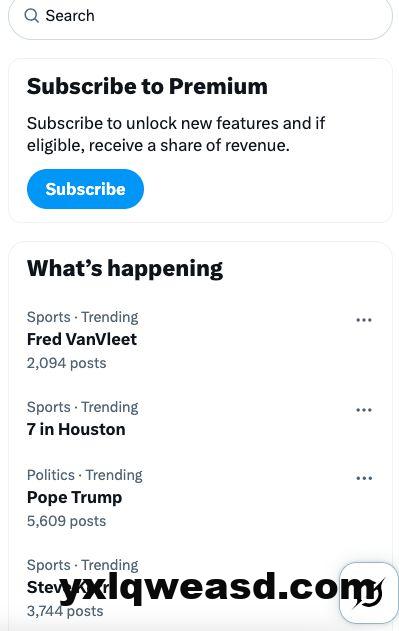Open the Pope Trump trending topic
399x631 pixels.
(200, 498)
